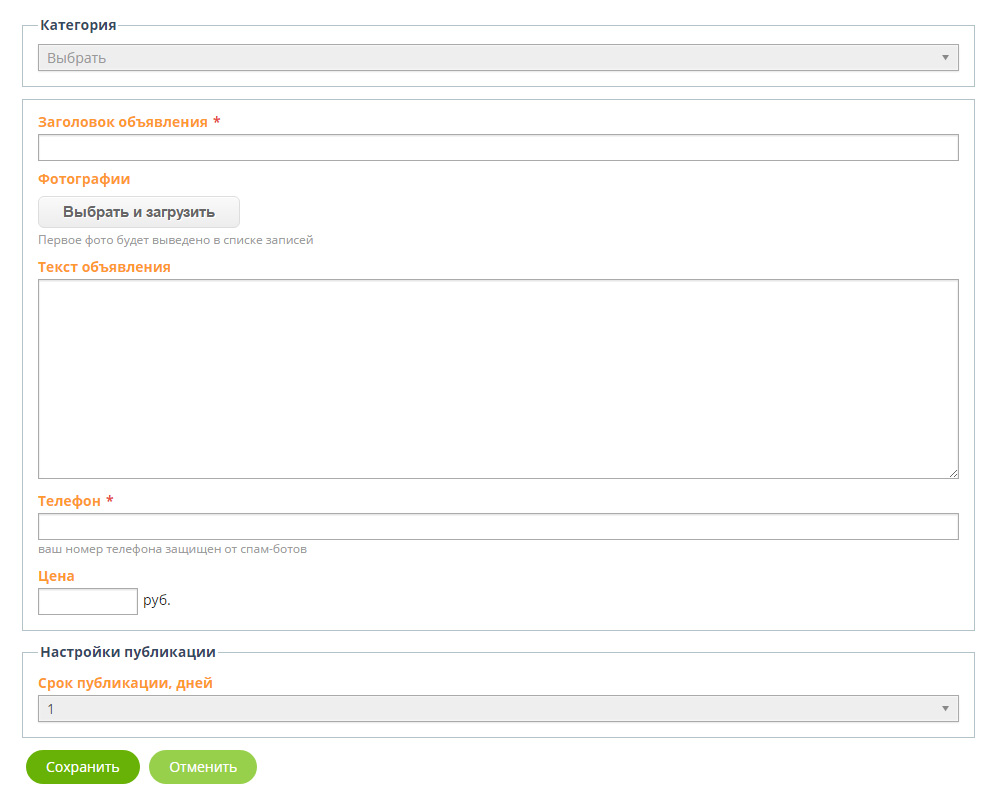Click inside the Телефон input field

point(497,527)
